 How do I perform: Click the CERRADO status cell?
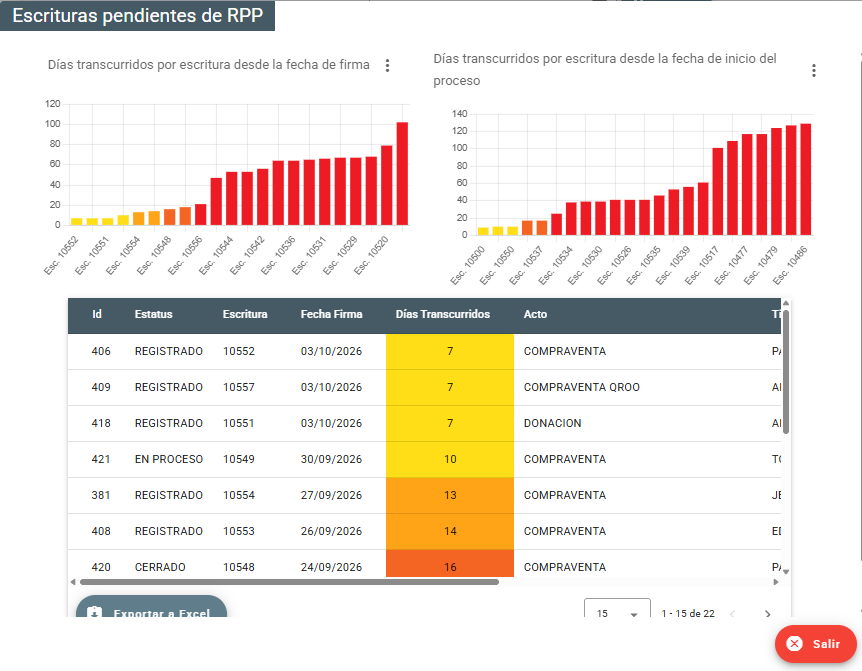coord(160,567)
